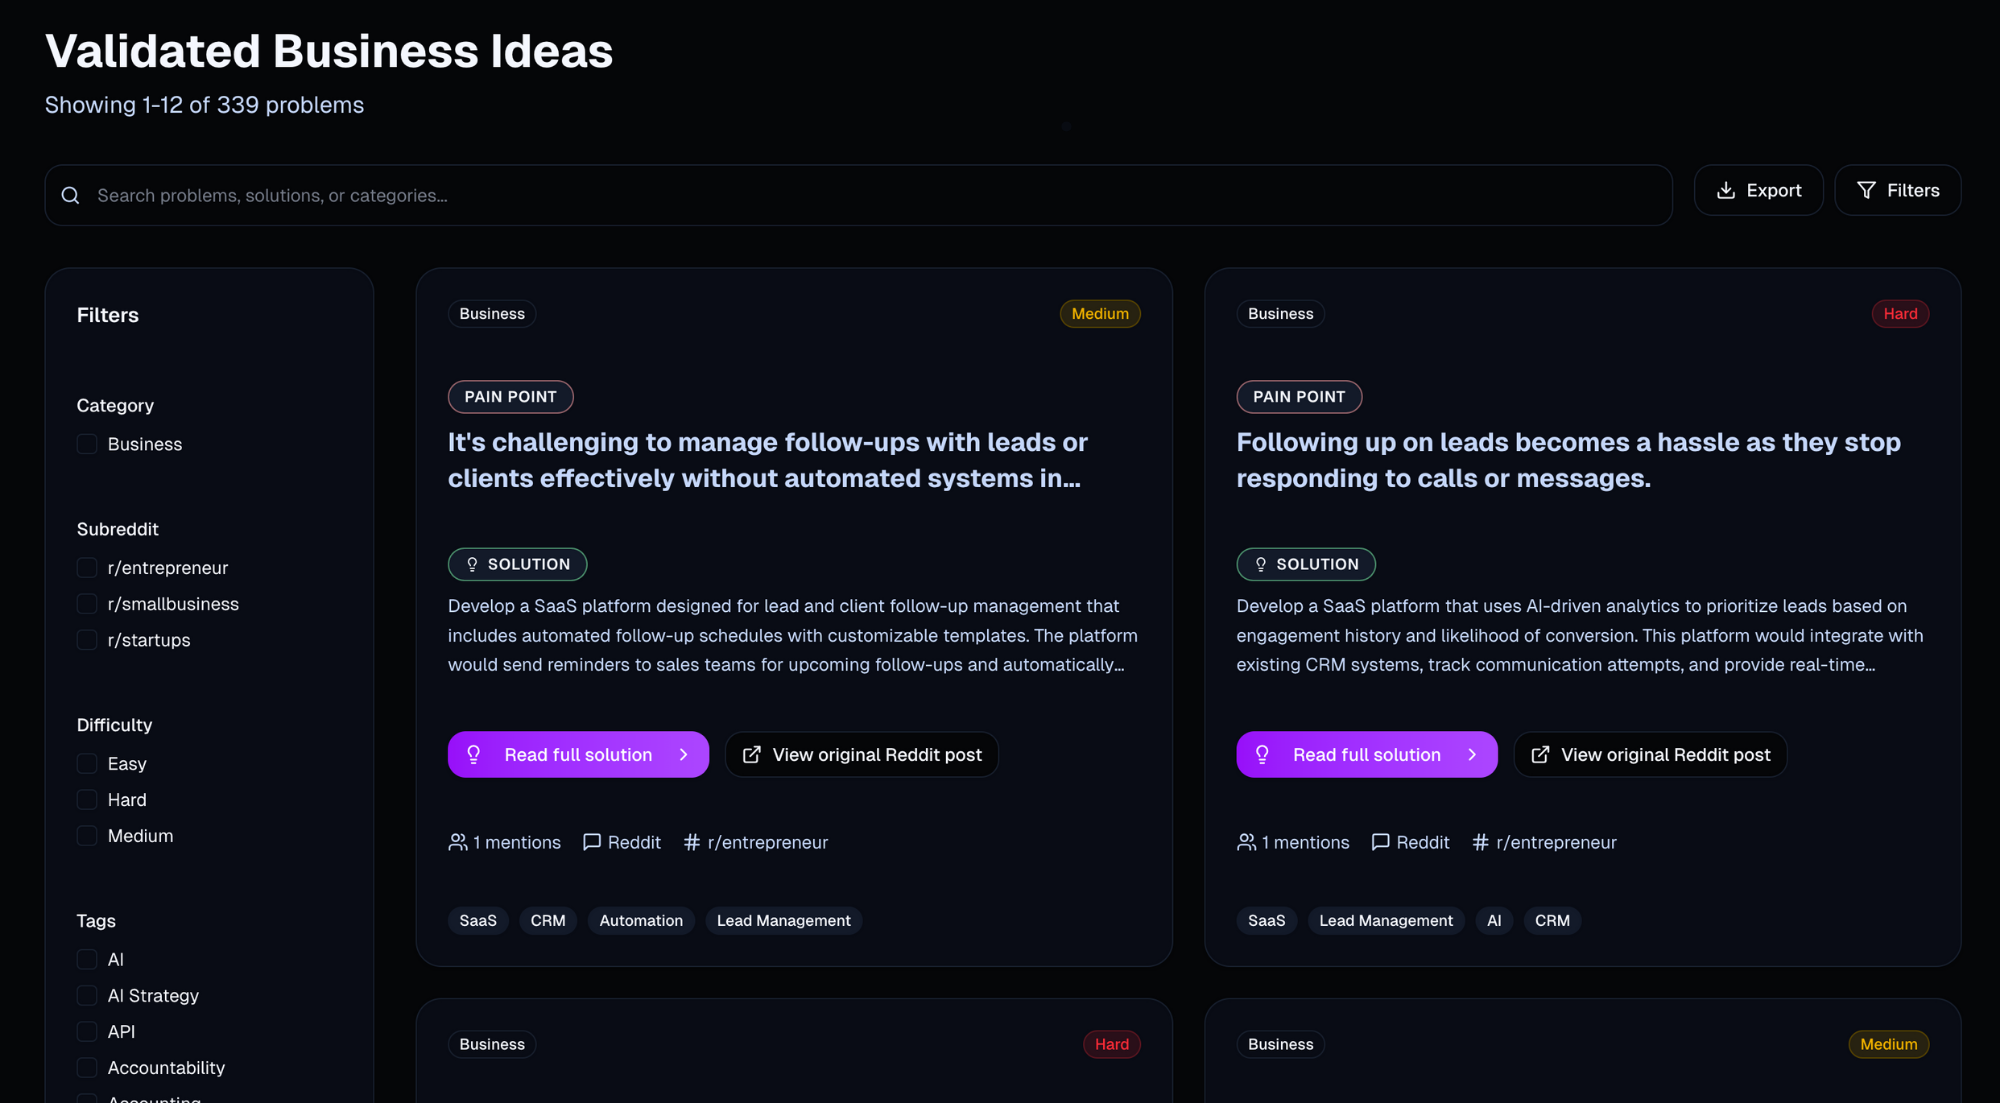This screenshot has width=2000, height=1103.
Task: Open first card's View original Reddit post
Action: point(862,755)
